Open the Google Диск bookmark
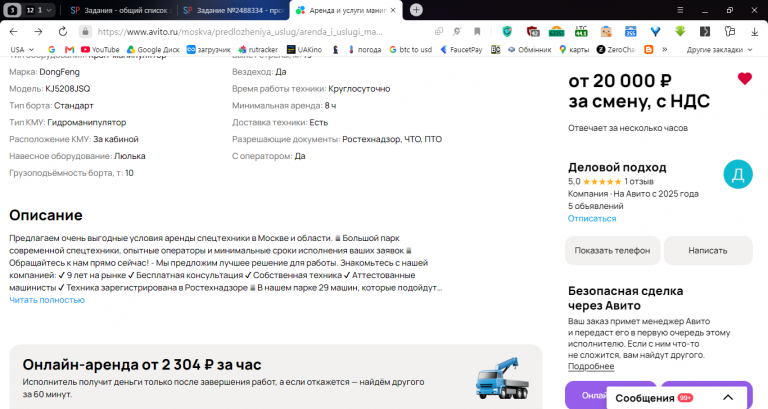 pos(153,49)
